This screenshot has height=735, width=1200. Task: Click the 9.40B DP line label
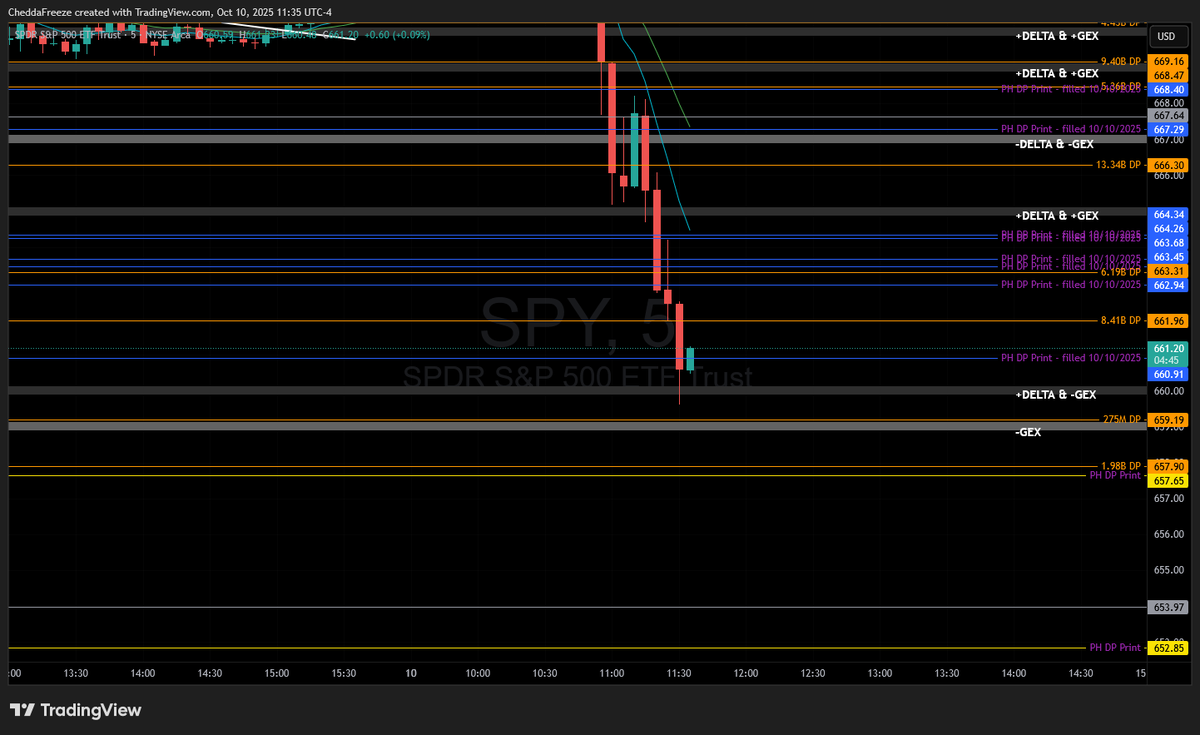tap(1121, 62)
